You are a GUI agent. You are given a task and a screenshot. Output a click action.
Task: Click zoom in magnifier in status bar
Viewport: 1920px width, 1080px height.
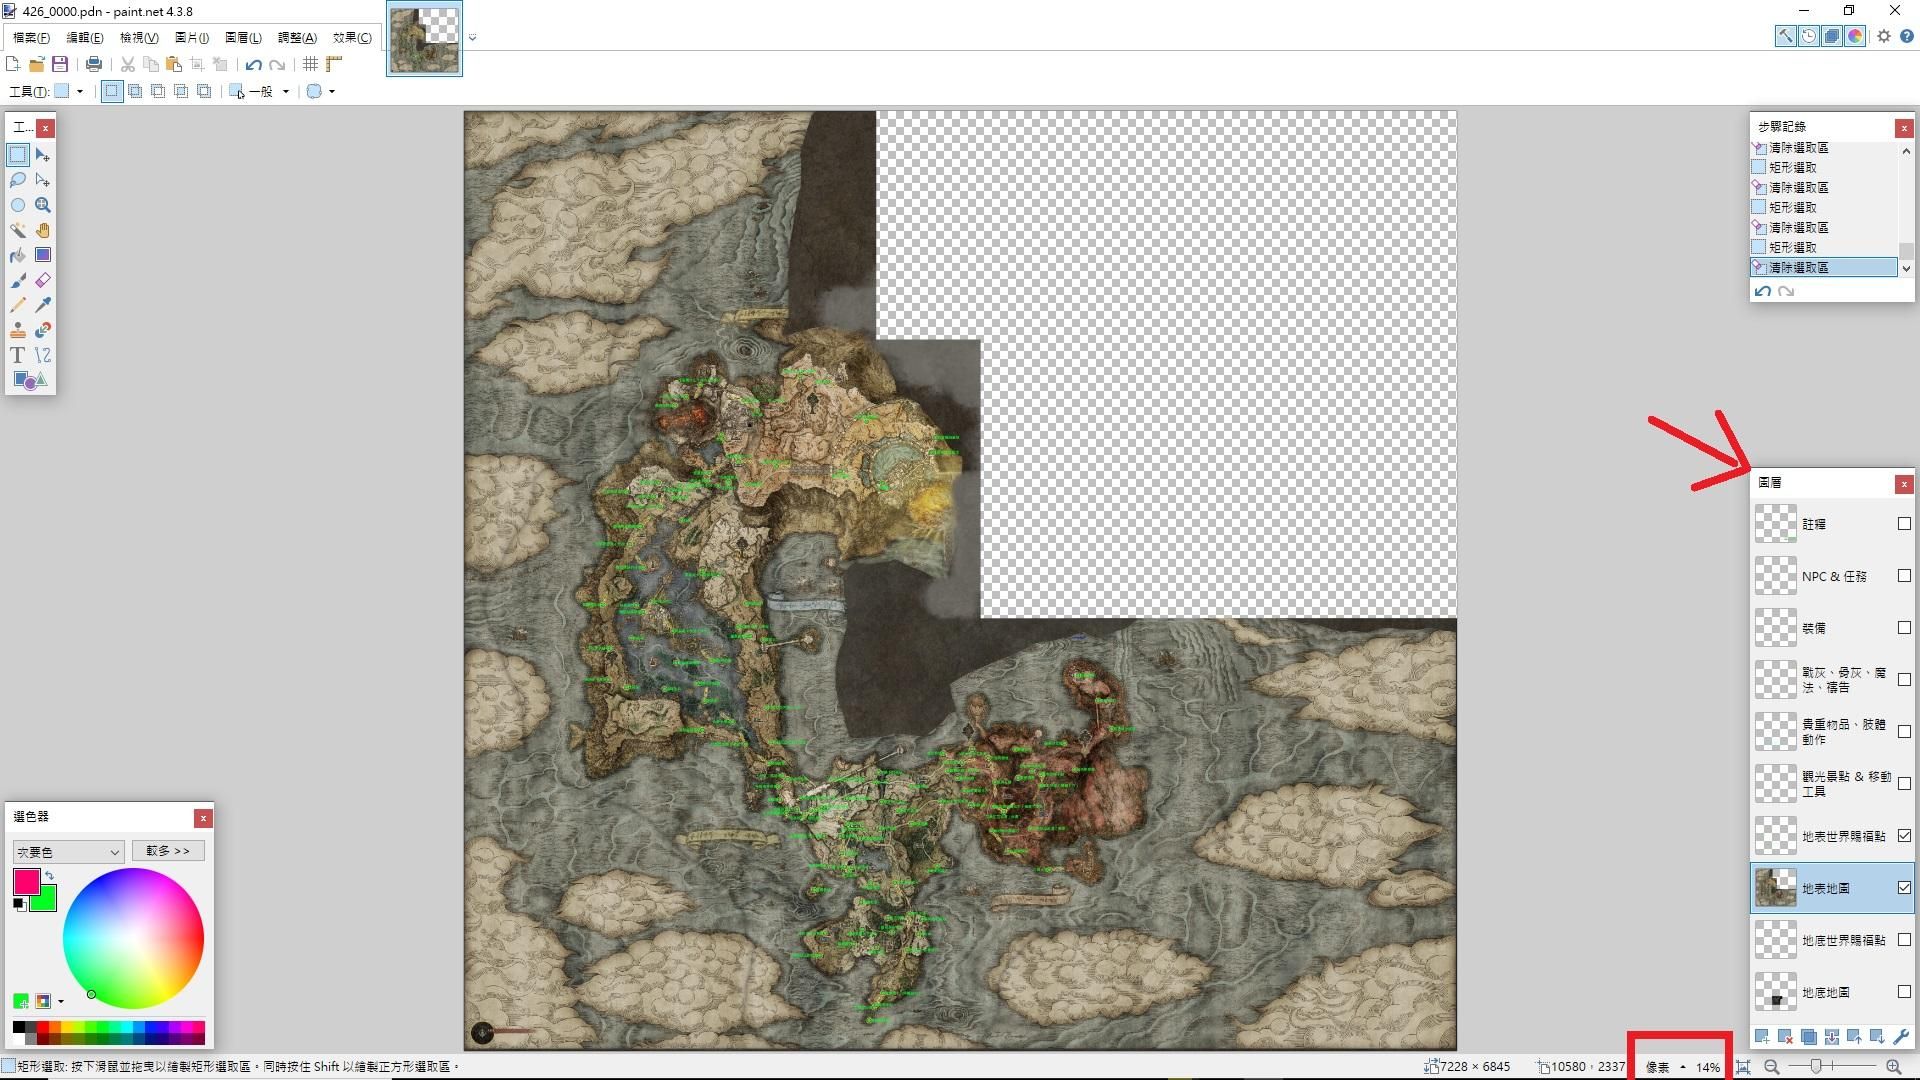click(1893, 1067)
